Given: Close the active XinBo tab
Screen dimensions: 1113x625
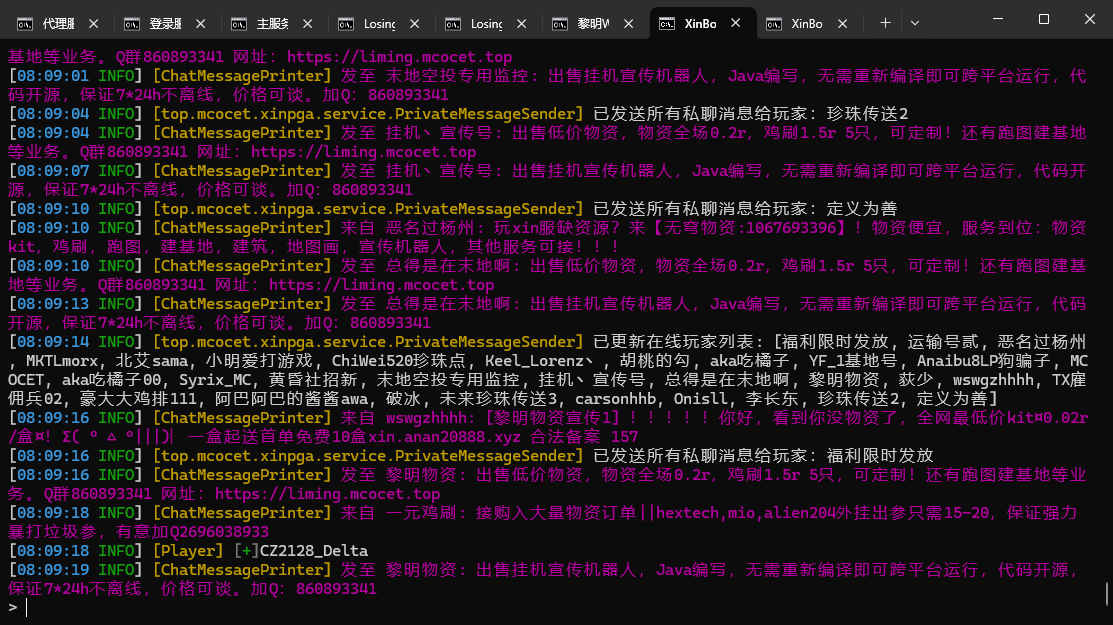Looking at the screenshot, I should coord(736,22).
